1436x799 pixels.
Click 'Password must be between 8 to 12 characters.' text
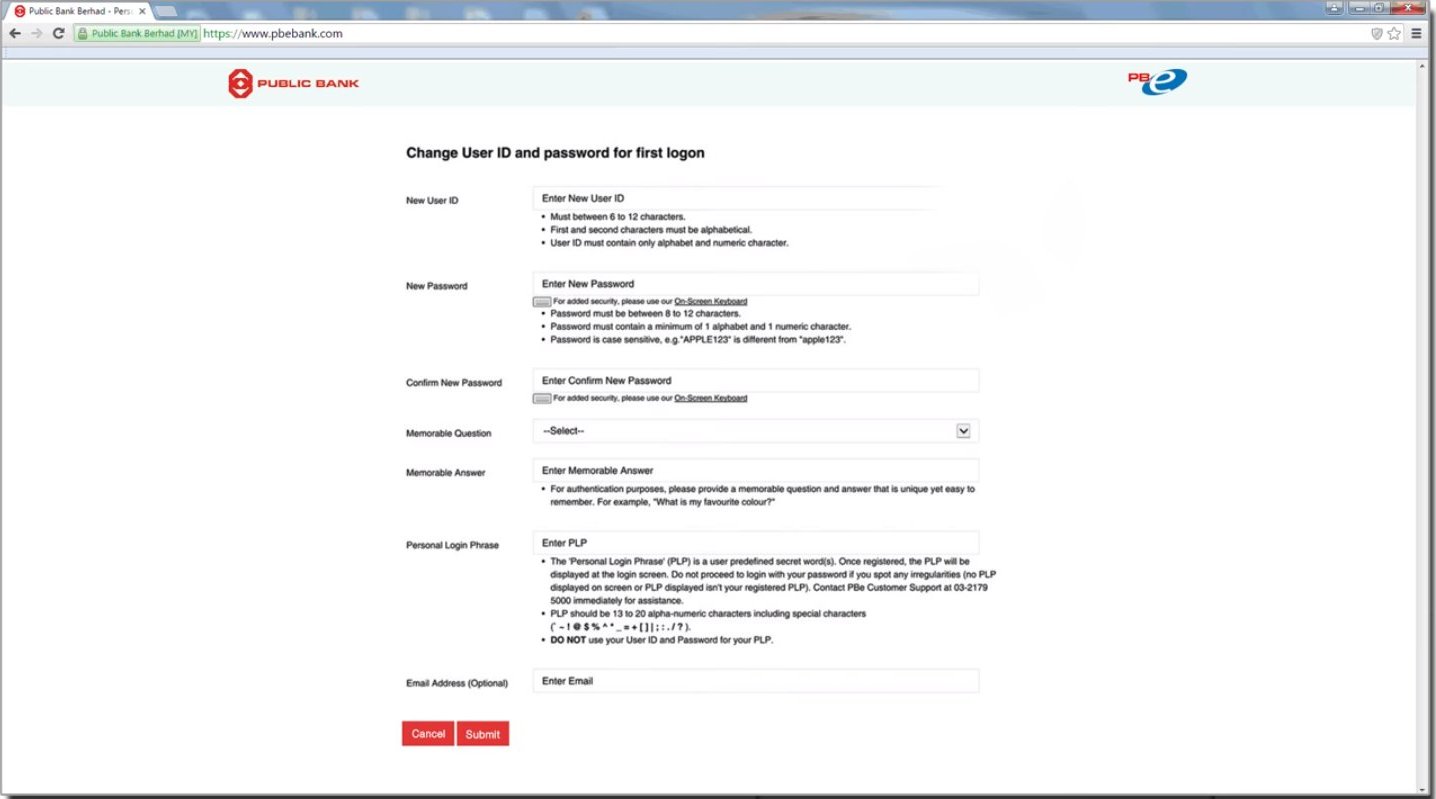tap(645, 314)
